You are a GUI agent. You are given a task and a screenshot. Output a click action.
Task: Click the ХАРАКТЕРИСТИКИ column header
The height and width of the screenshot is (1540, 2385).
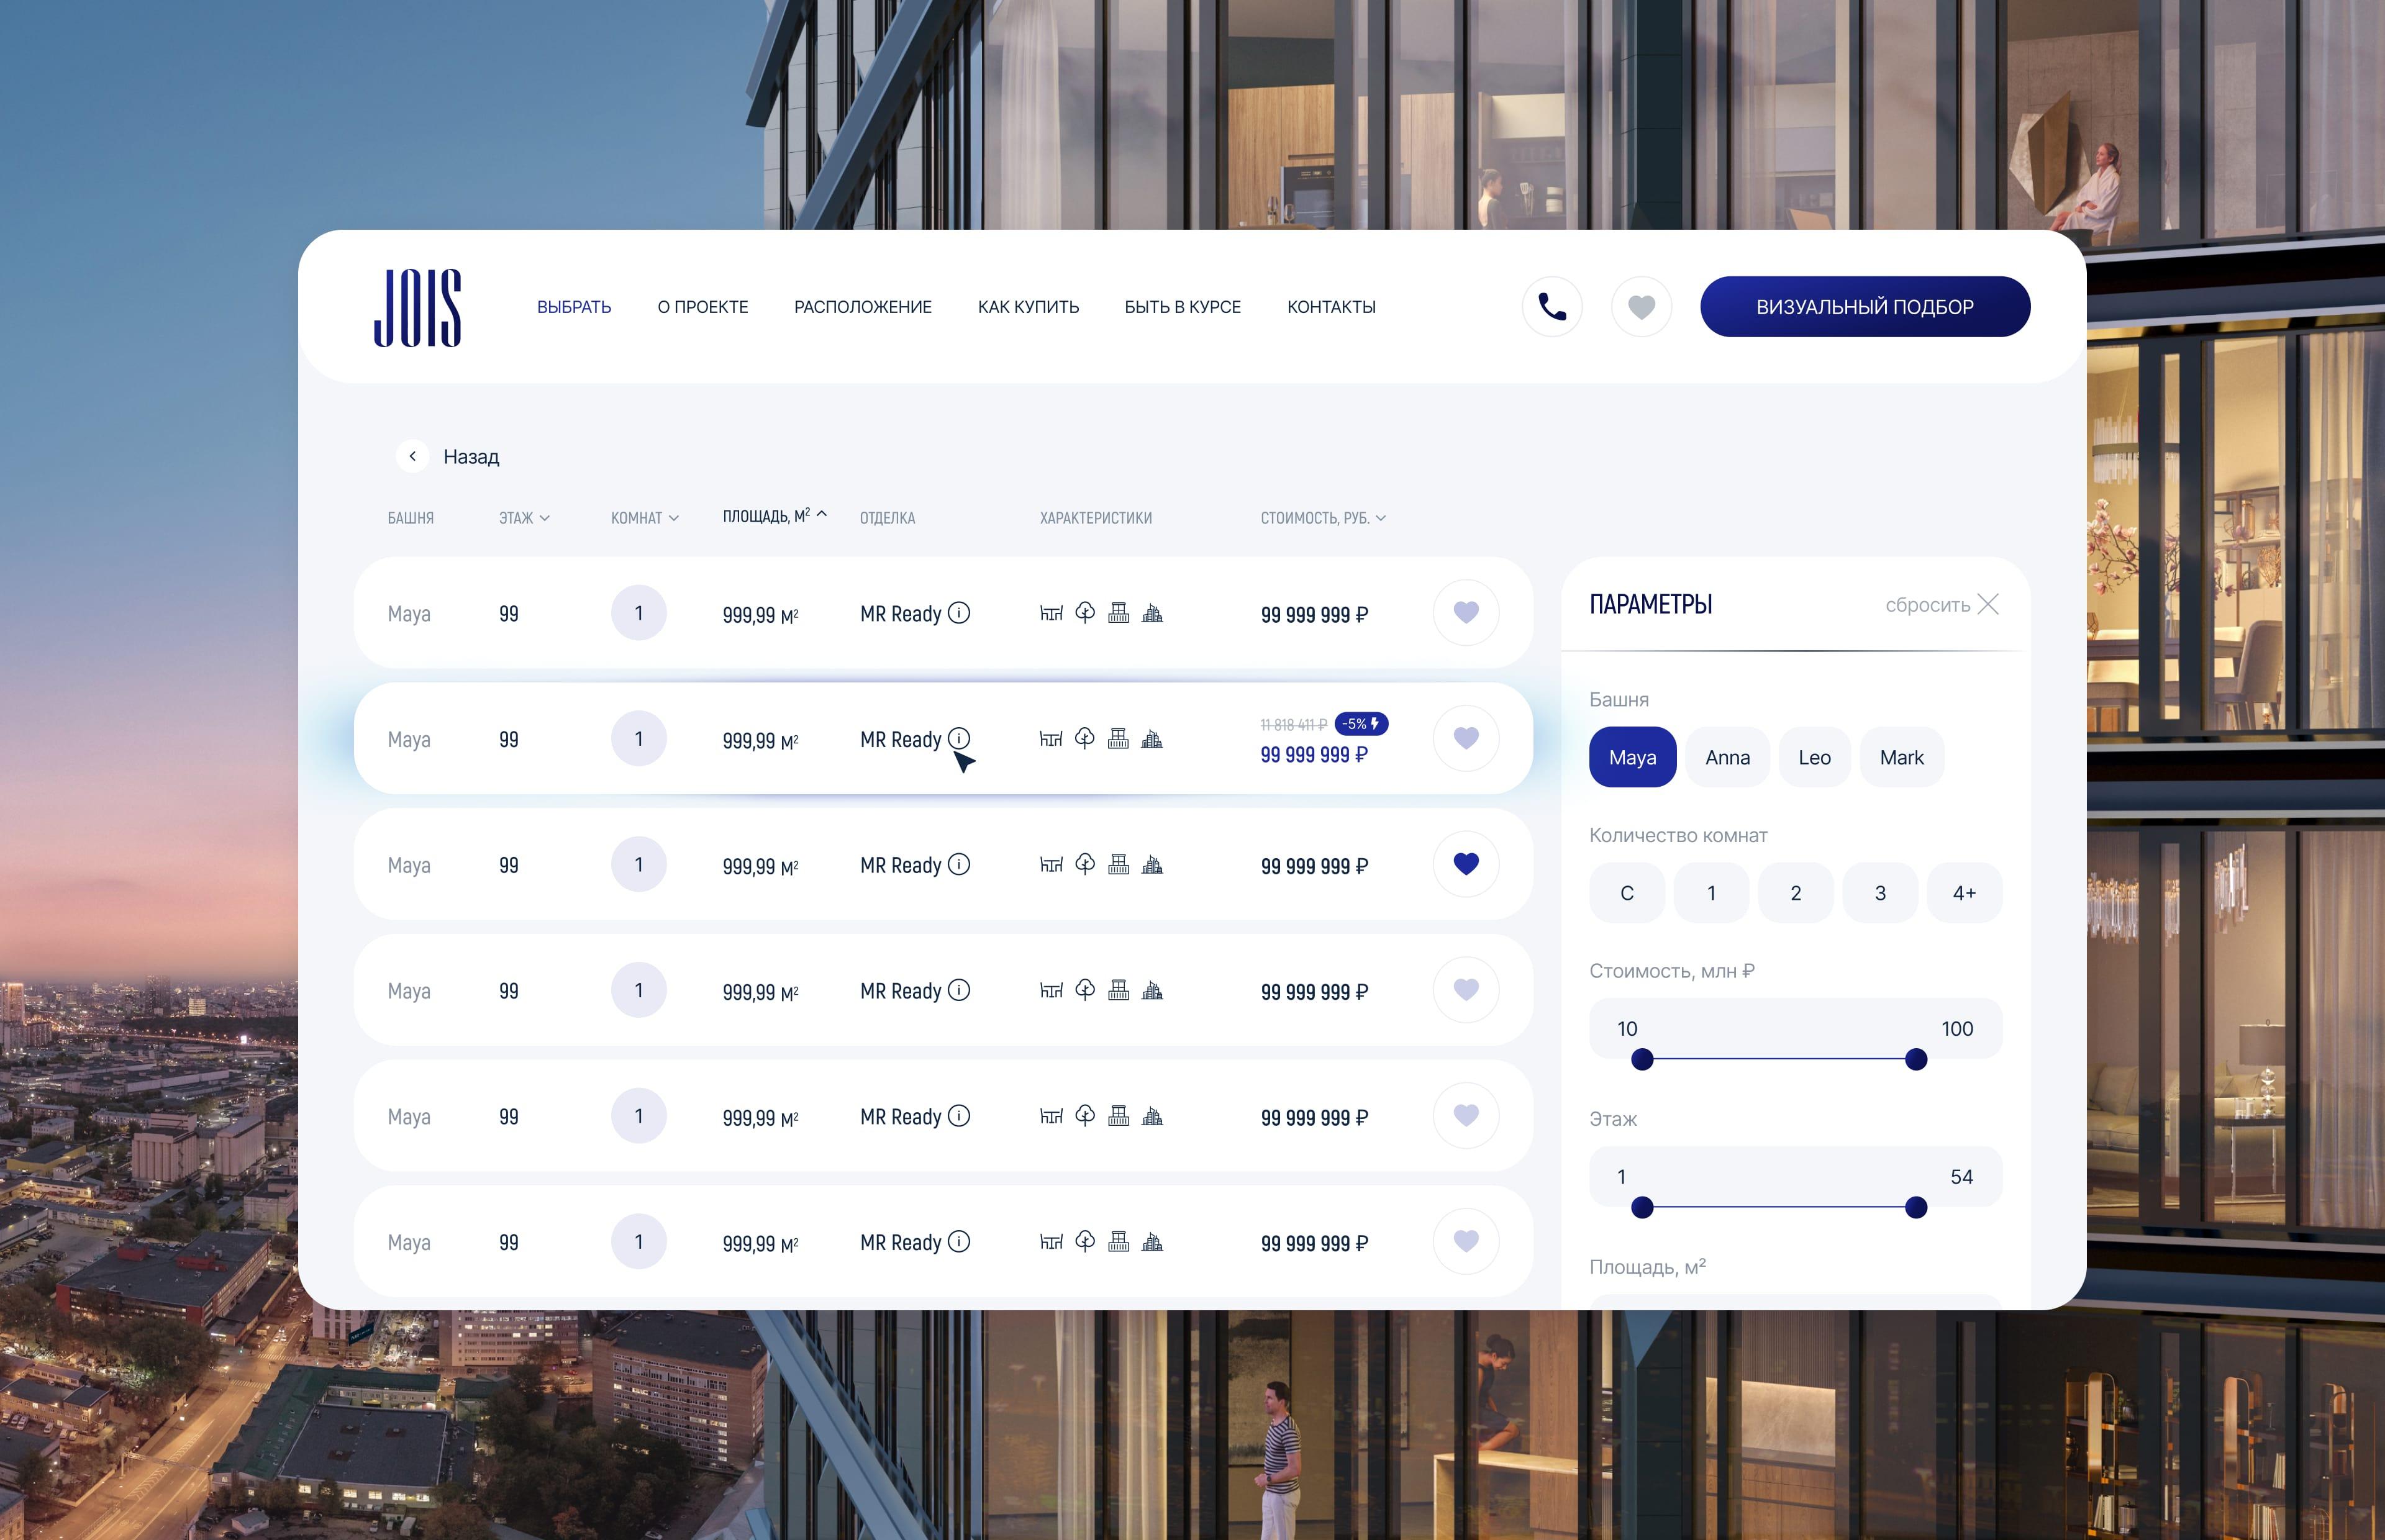(x=1096, y=518)
